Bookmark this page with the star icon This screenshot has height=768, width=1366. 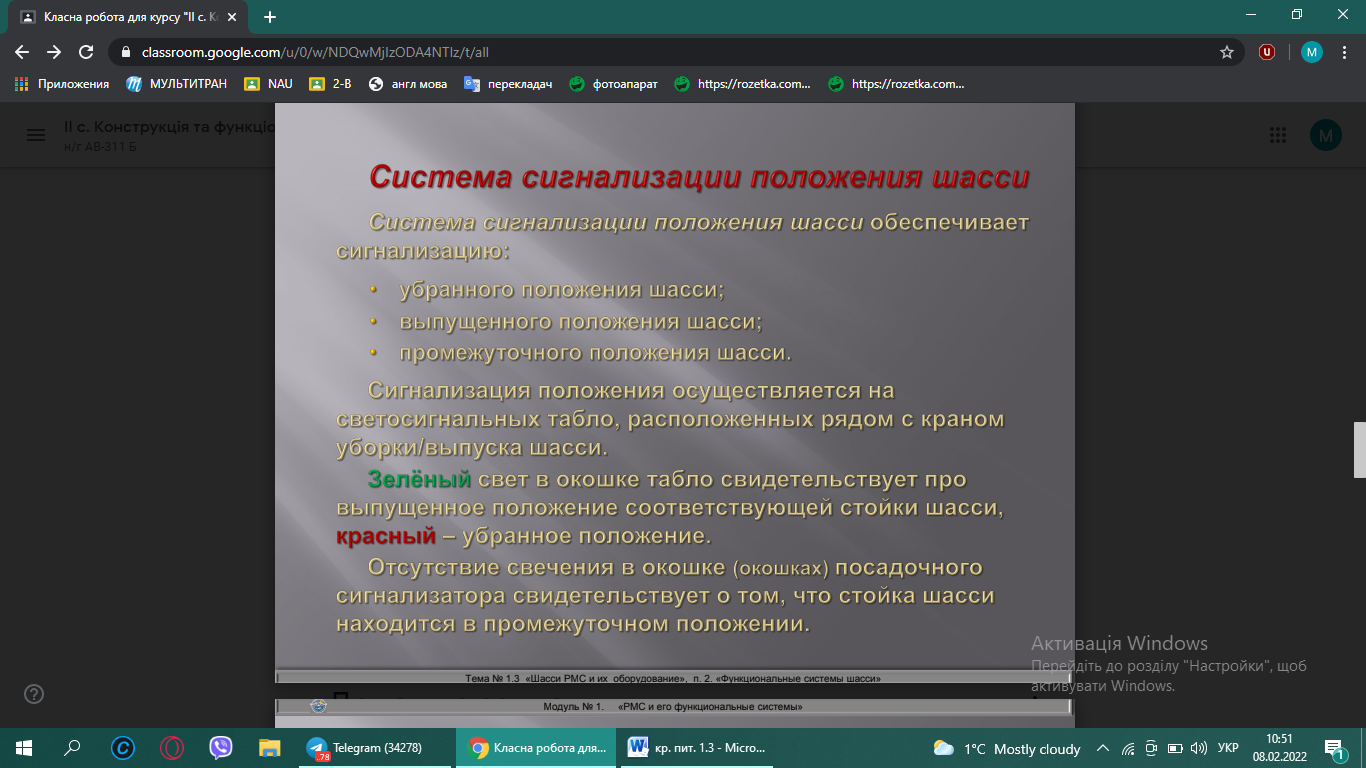coord(1227,52)
